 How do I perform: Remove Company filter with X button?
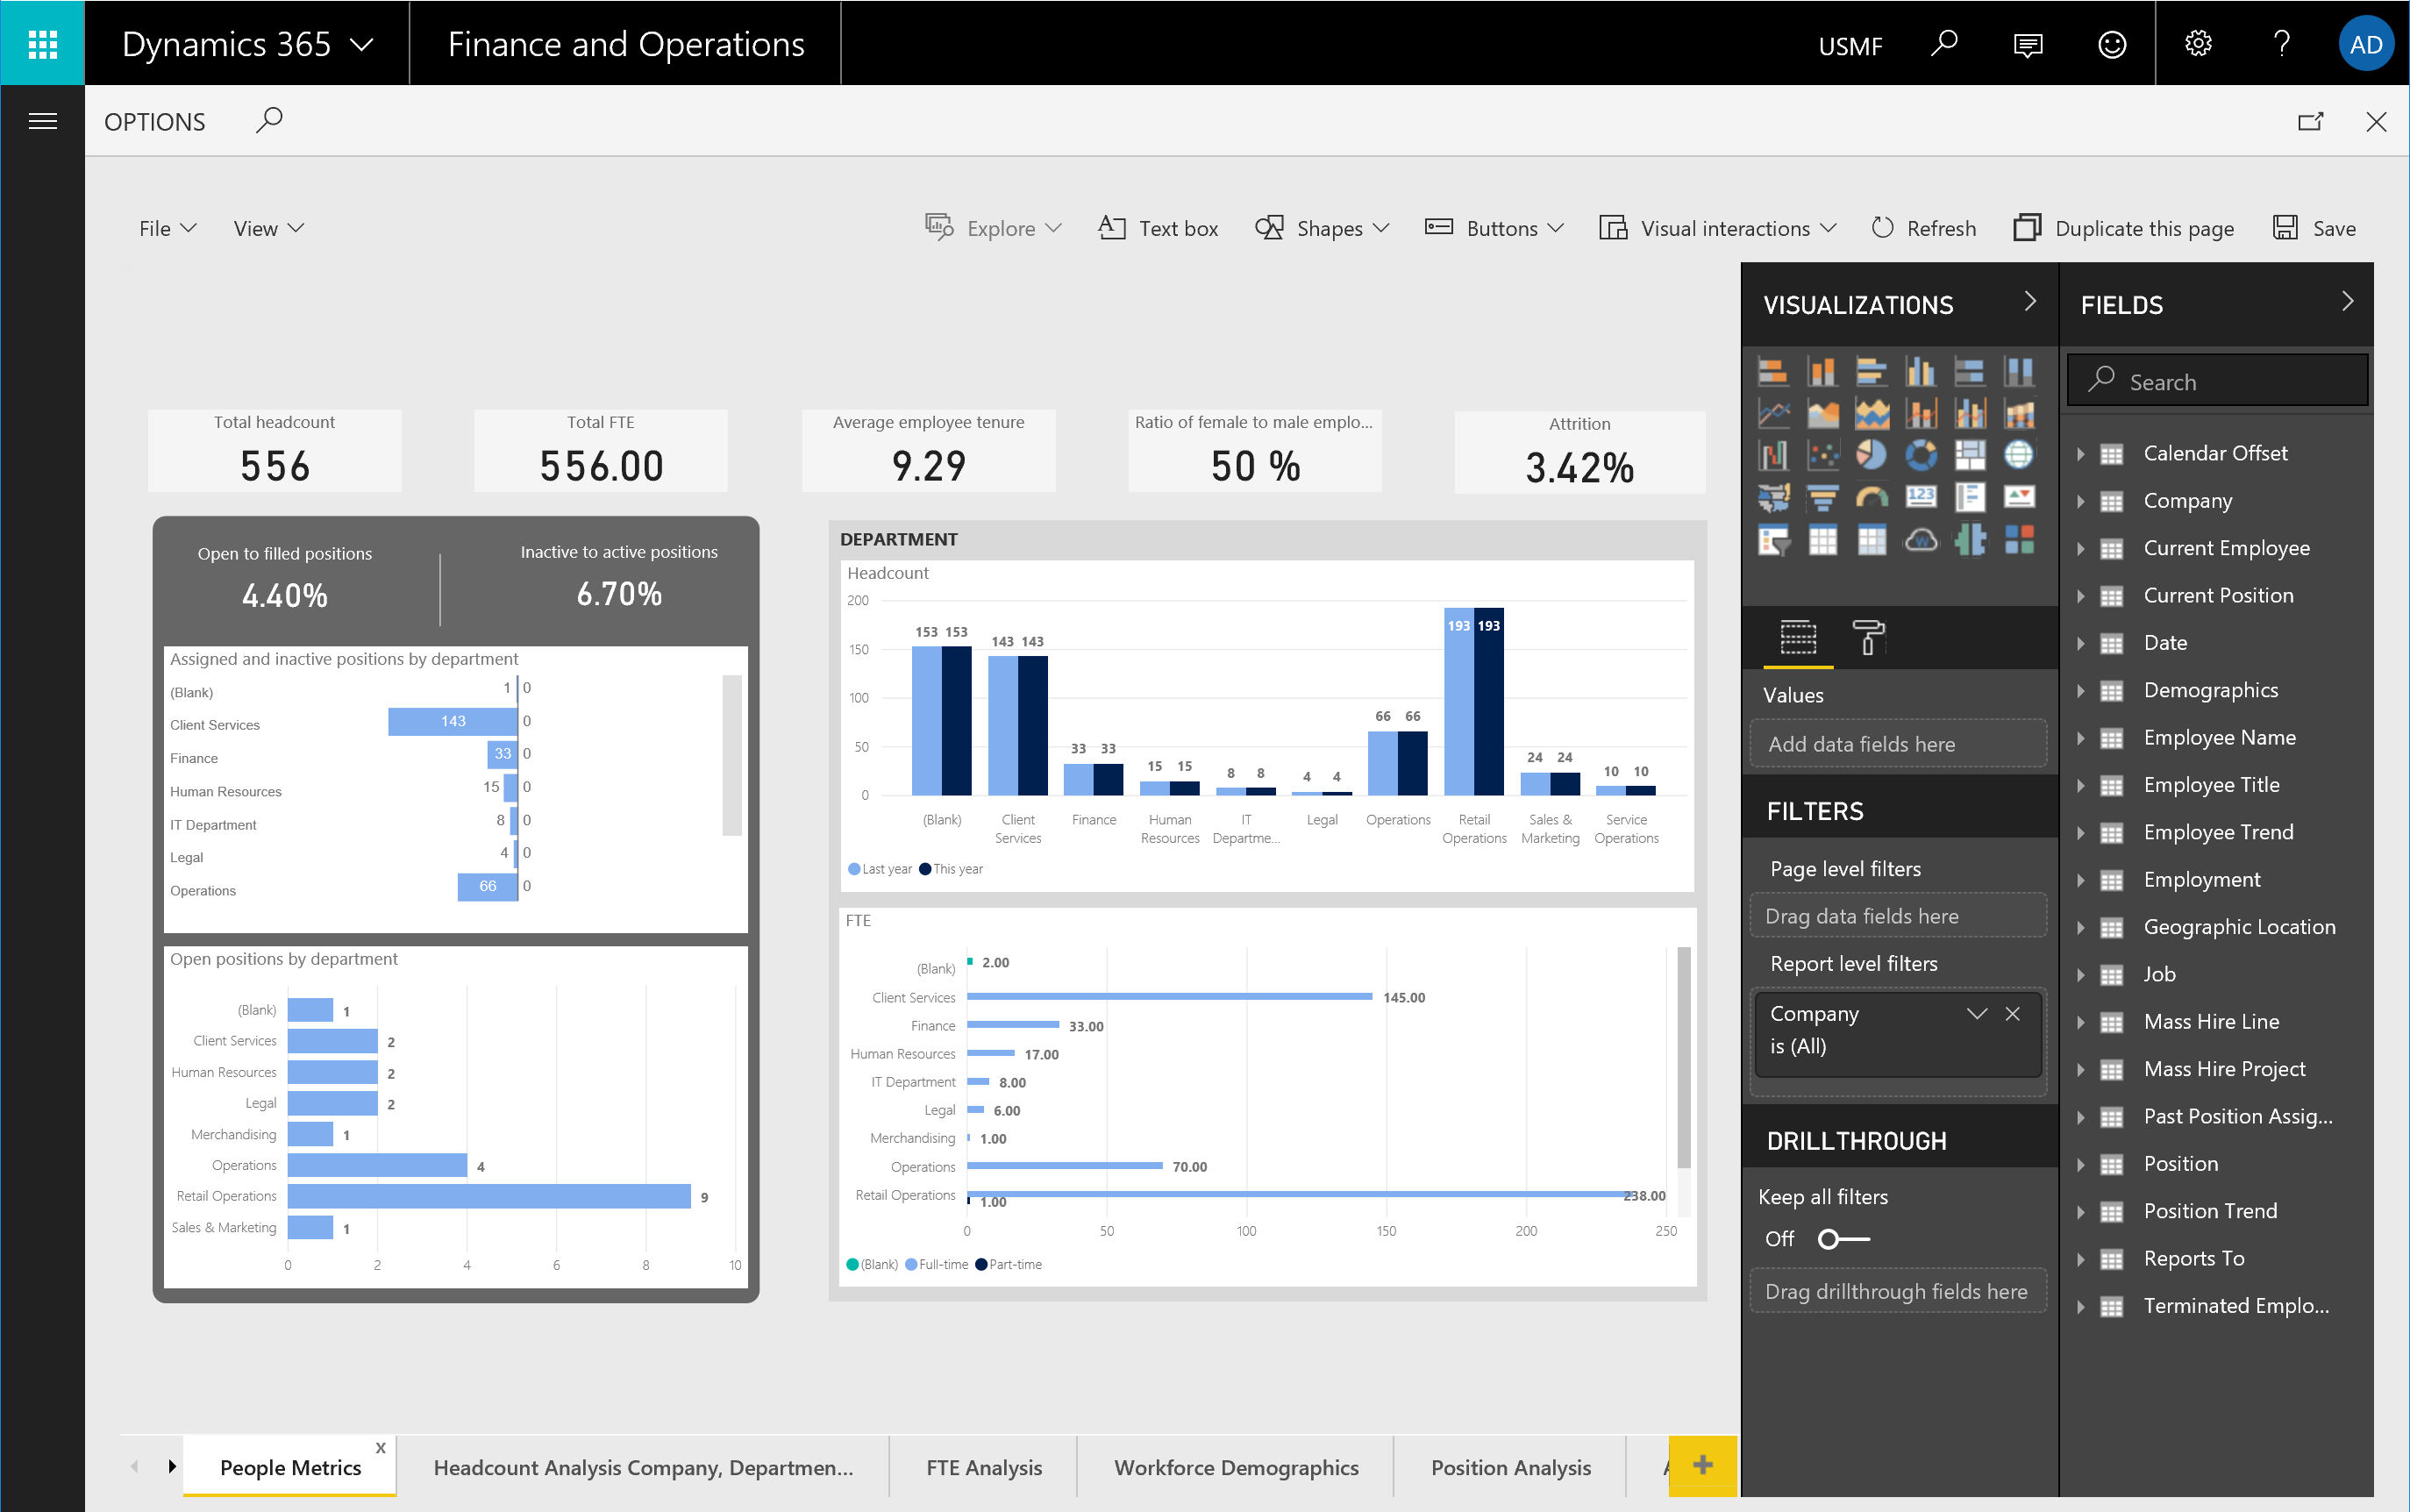2018,1014
